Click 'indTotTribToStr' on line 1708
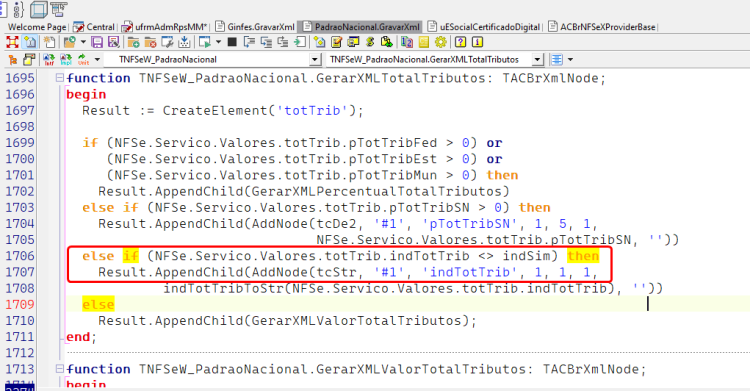Viewport: 750px width, 391px height. [x=223, y=288]
